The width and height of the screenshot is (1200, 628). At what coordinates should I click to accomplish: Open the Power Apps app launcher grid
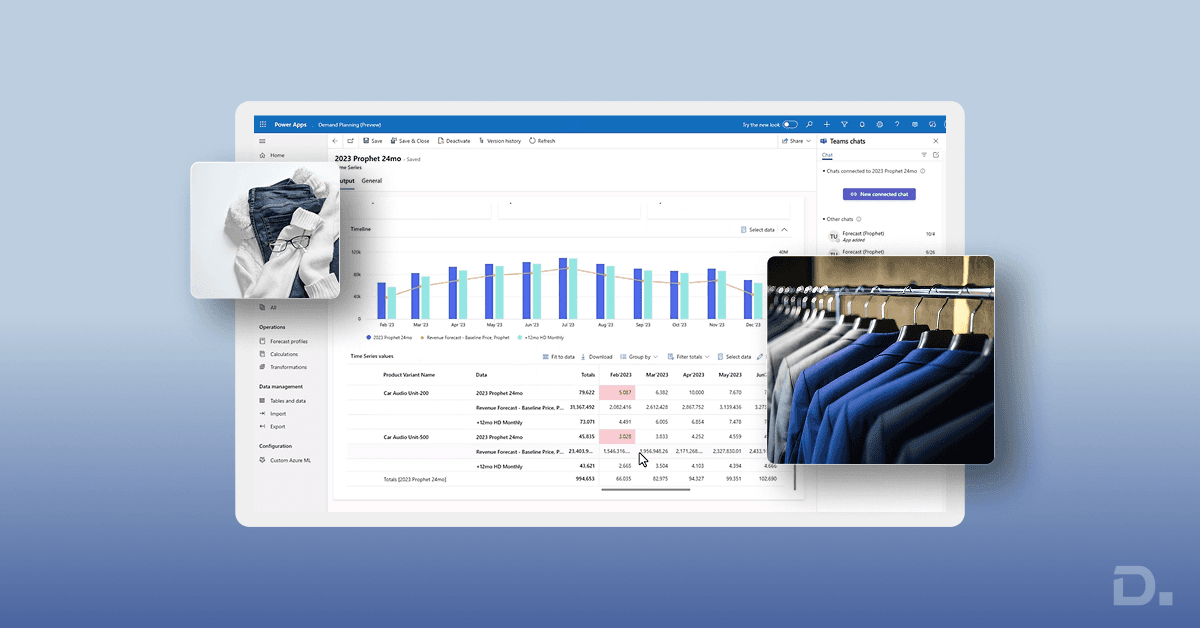point(263,125)
